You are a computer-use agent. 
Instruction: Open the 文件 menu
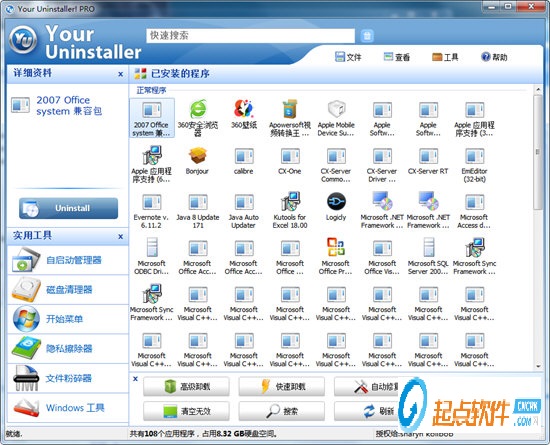(348, 57)
